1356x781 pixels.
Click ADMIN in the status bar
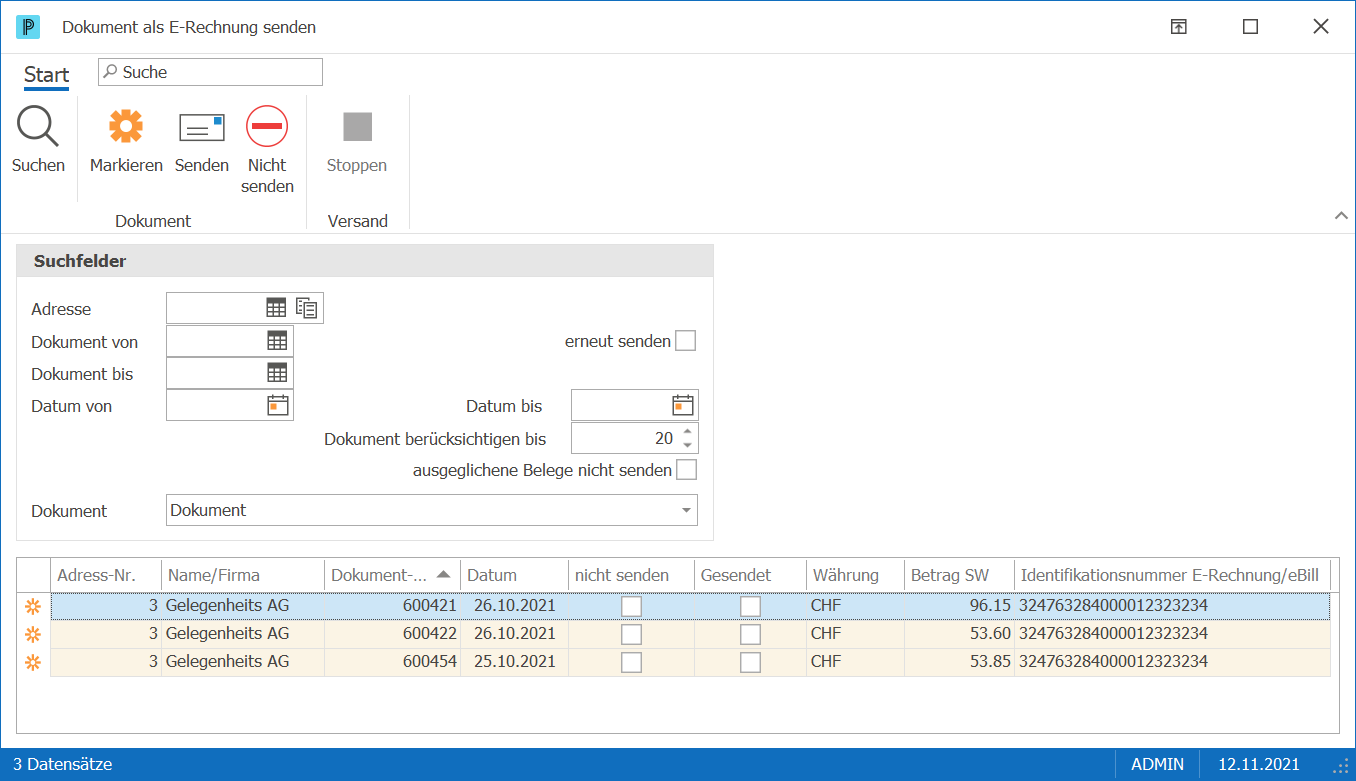click(x=1157, y=764)
